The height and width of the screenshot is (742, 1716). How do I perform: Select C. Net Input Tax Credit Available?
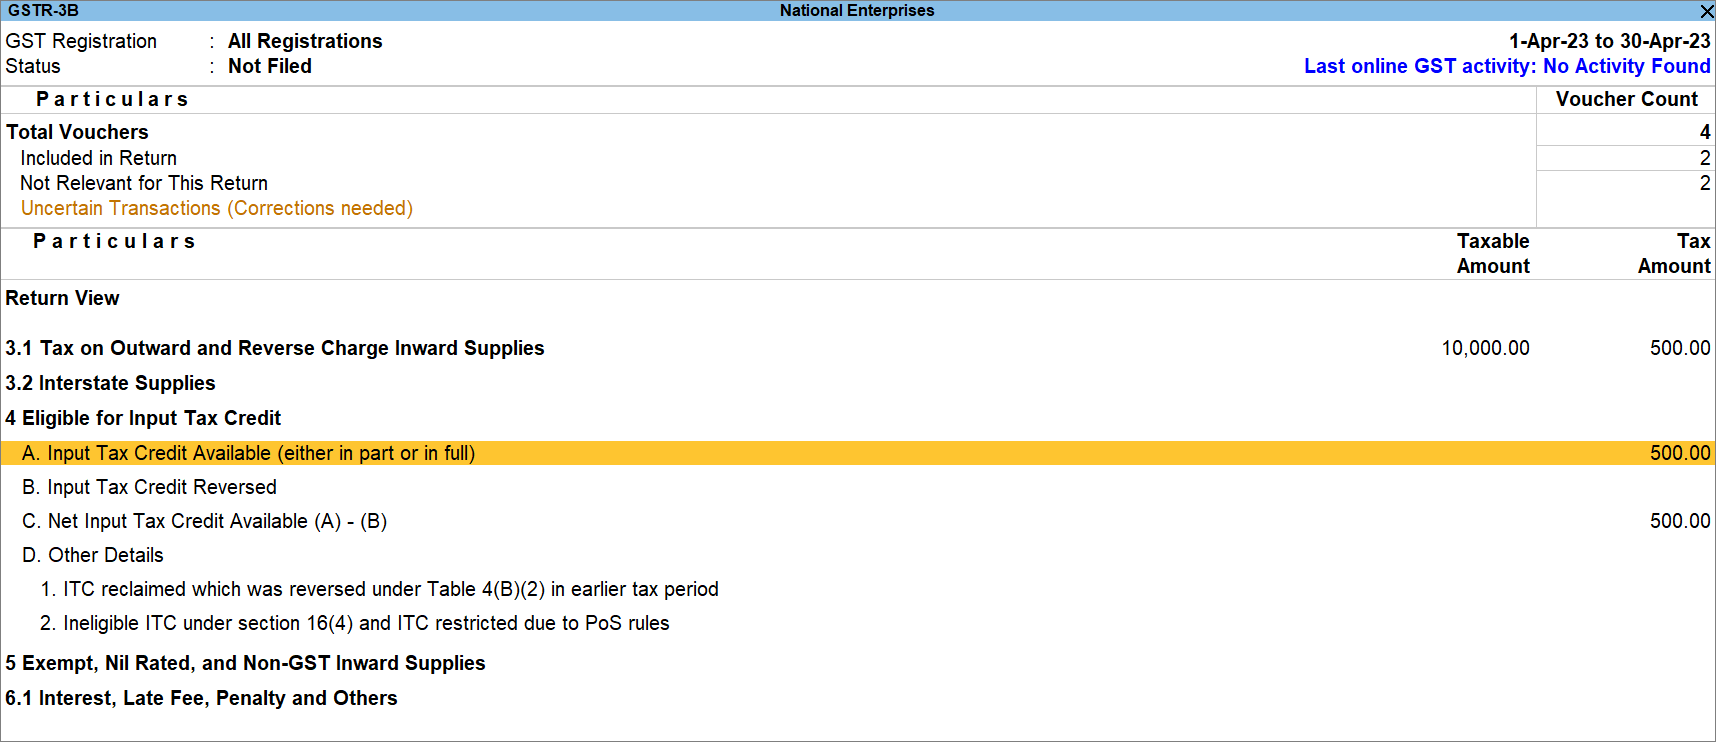coord(204,521)
